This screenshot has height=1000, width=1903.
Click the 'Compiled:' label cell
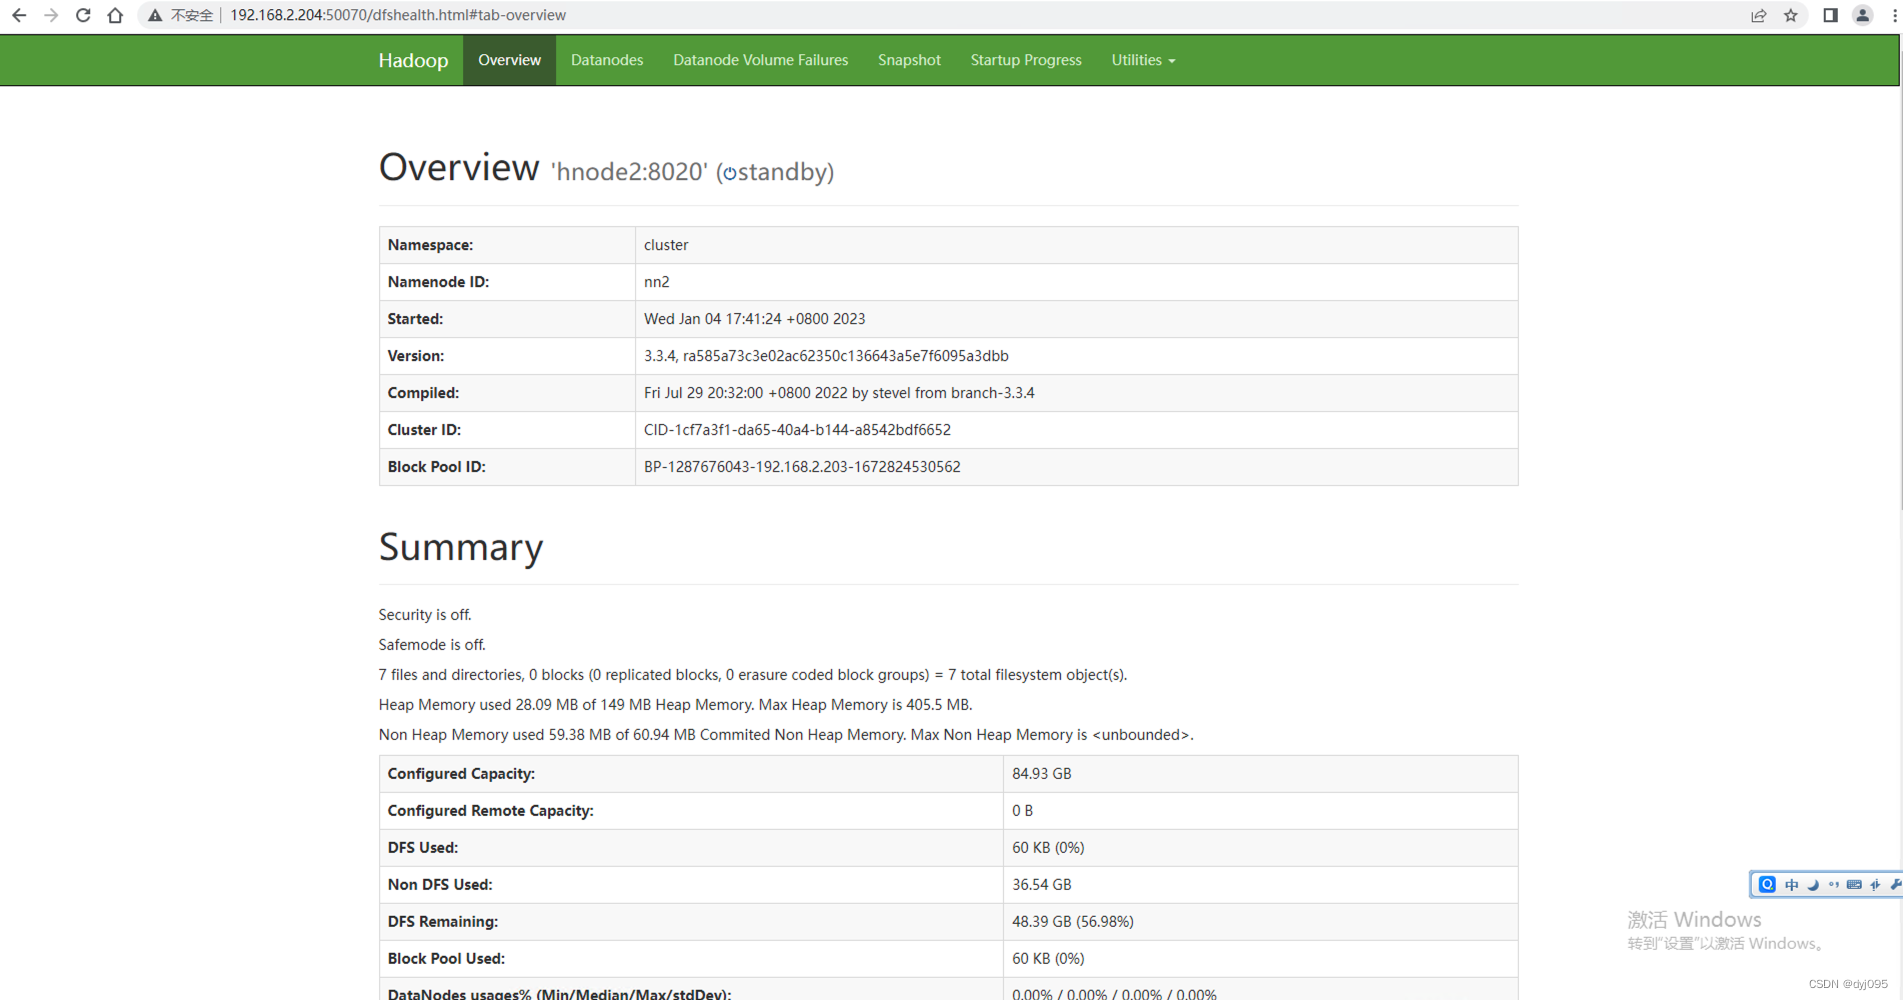click(x=507, y=393)
